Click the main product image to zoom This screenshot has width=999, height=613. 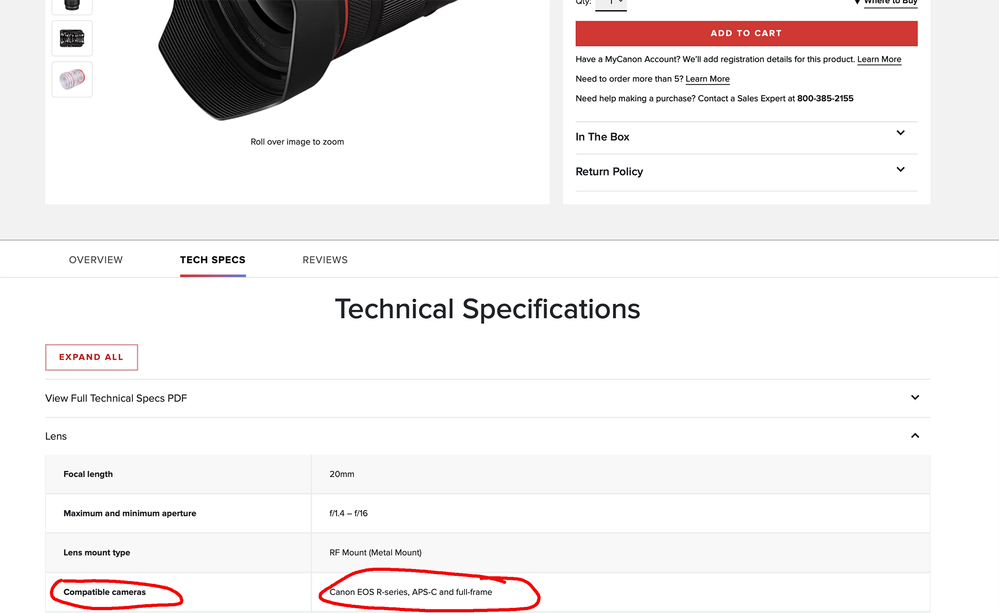point(296,60)
